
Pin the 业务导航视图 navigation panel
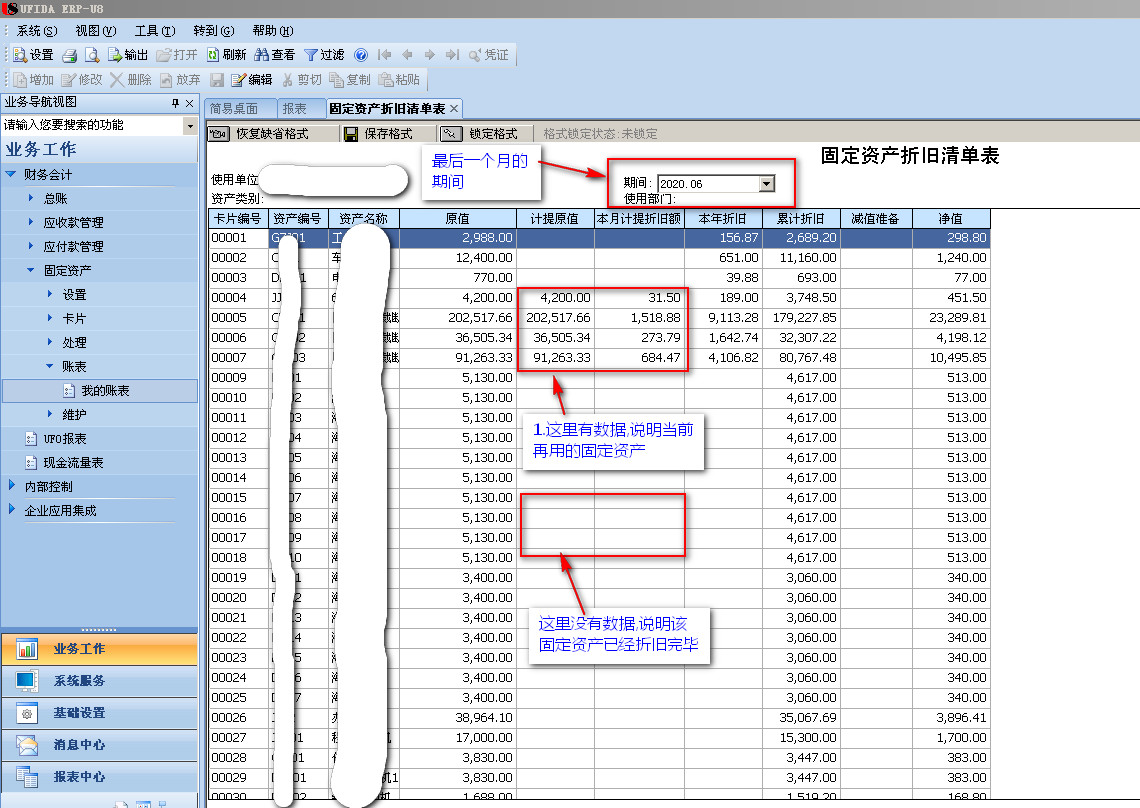click(176, 103)
